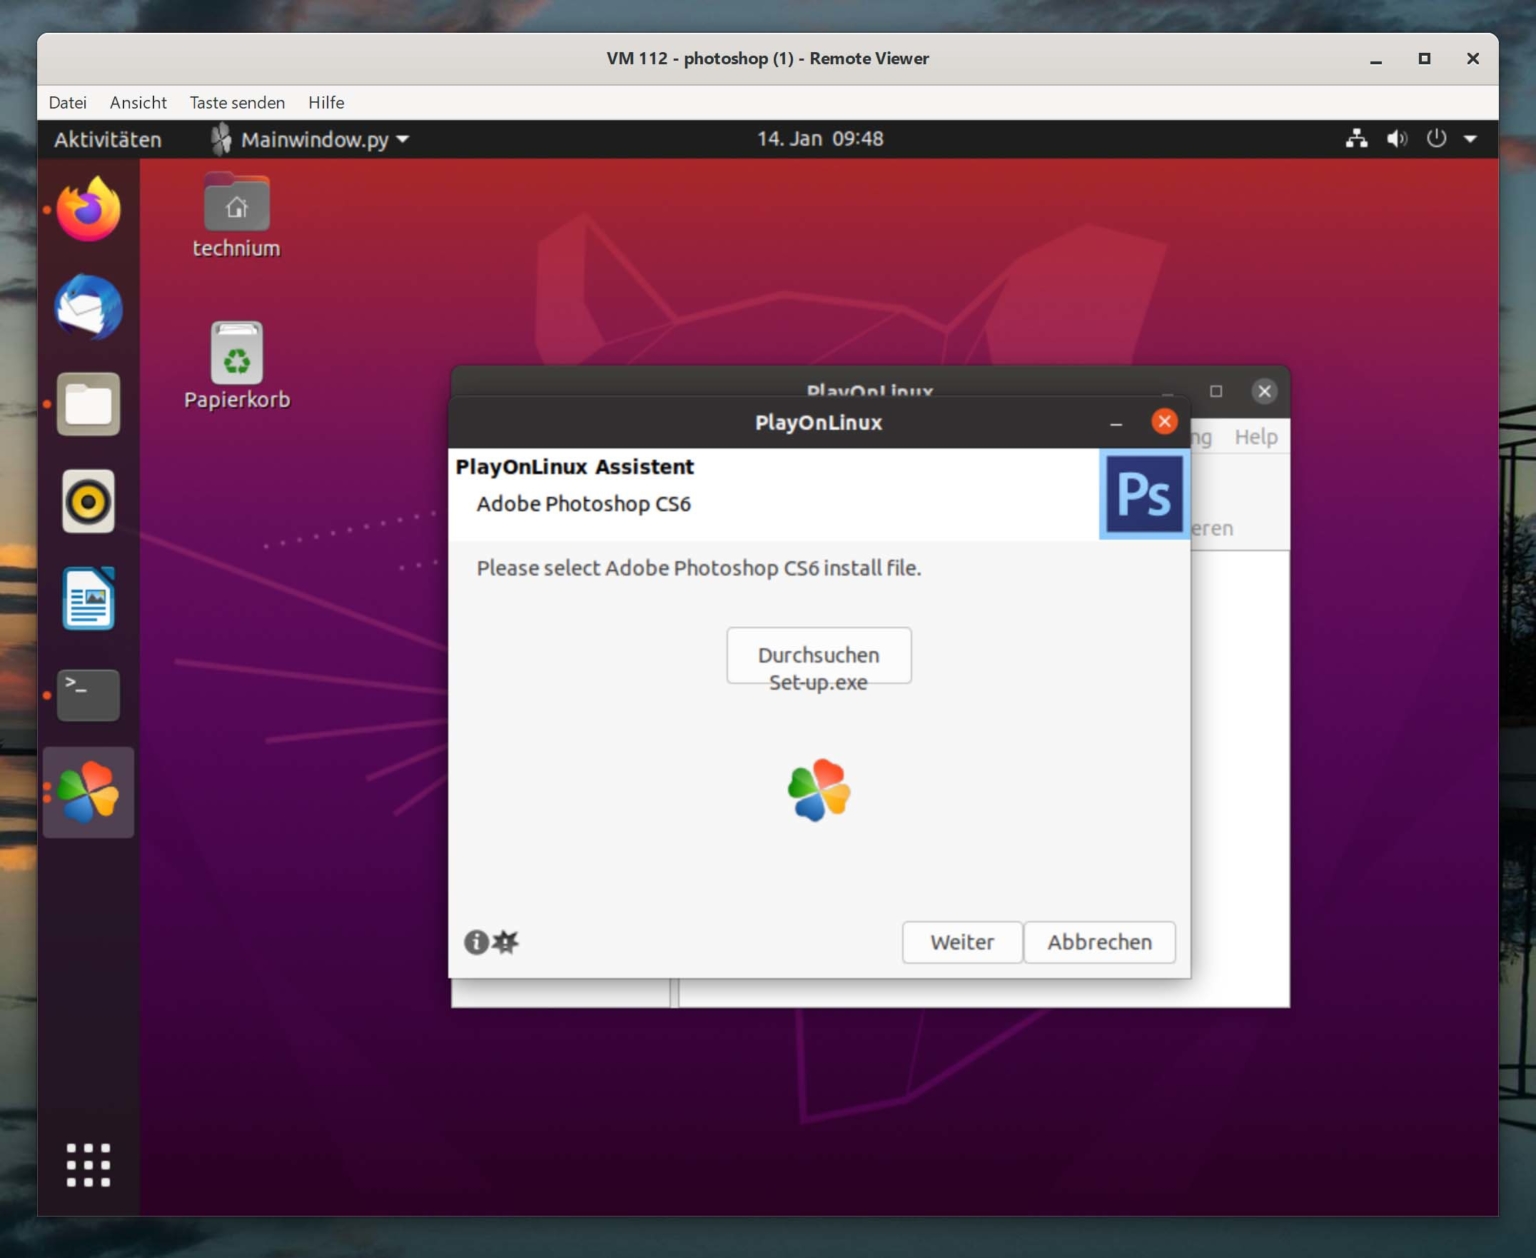Click the PlayOnLinux info icon
The image size is (1536, 1258).
pos(475,942)
